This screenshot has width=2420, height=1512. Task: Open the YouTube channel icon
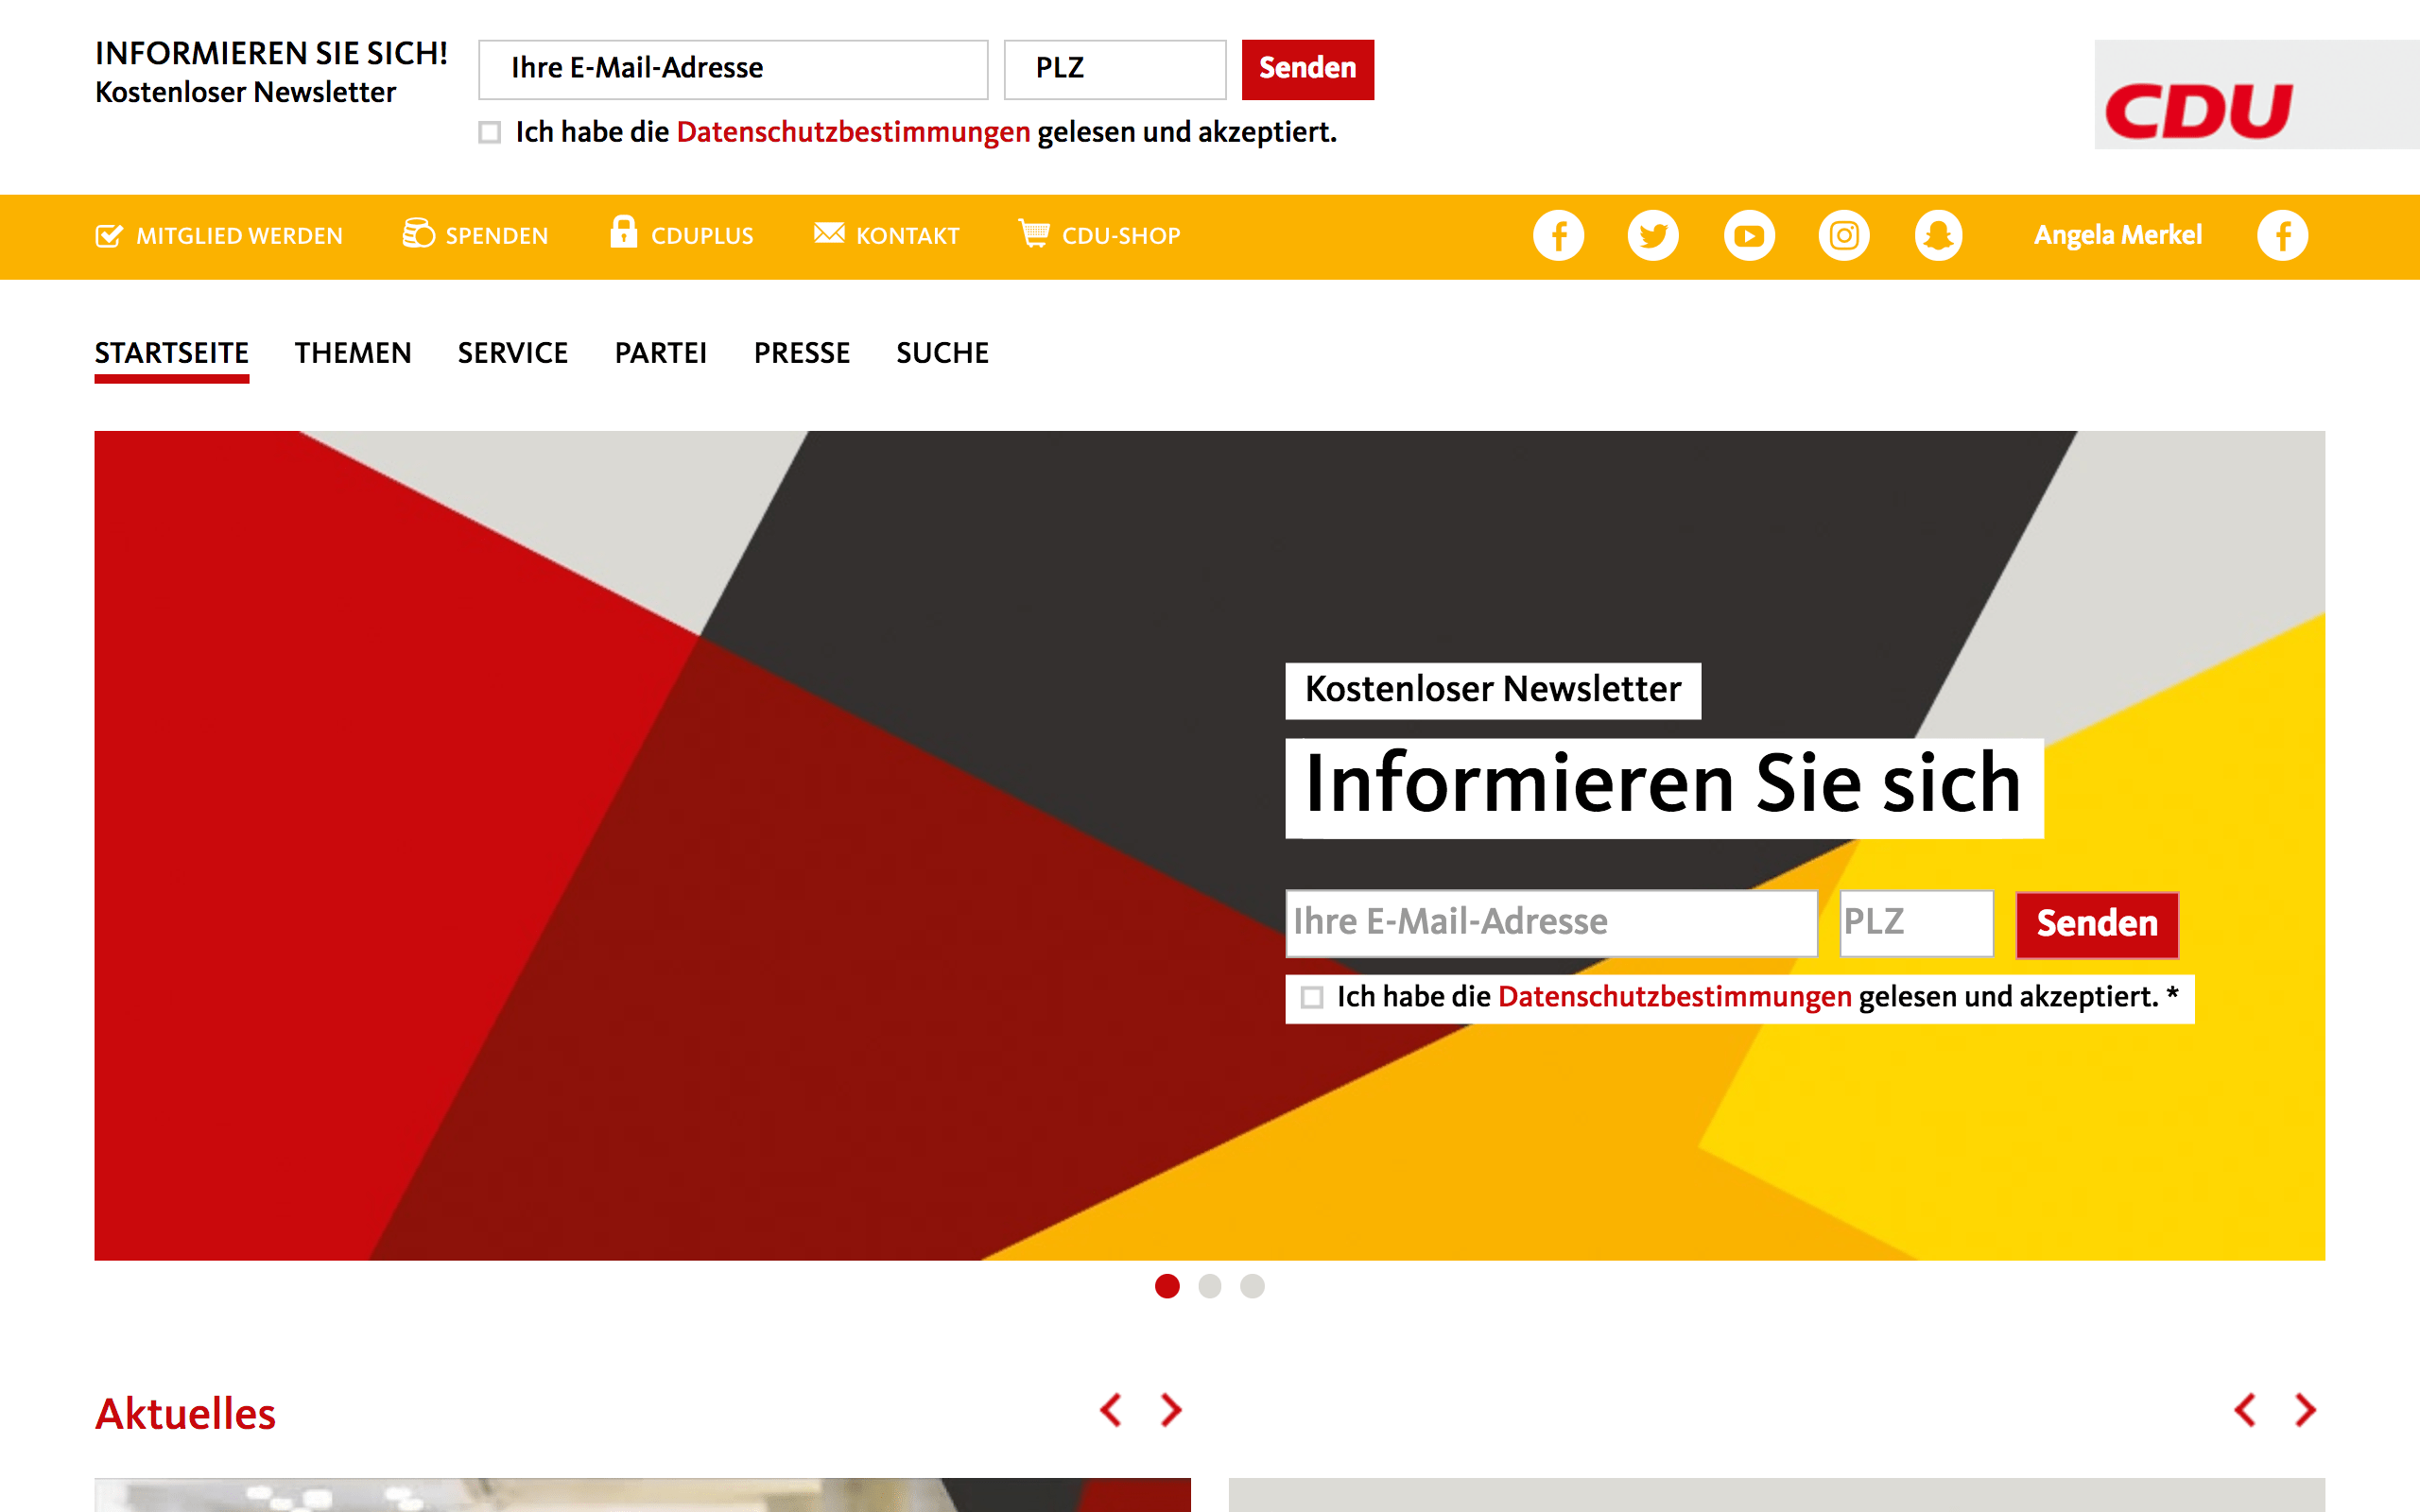click(1749, 236)
